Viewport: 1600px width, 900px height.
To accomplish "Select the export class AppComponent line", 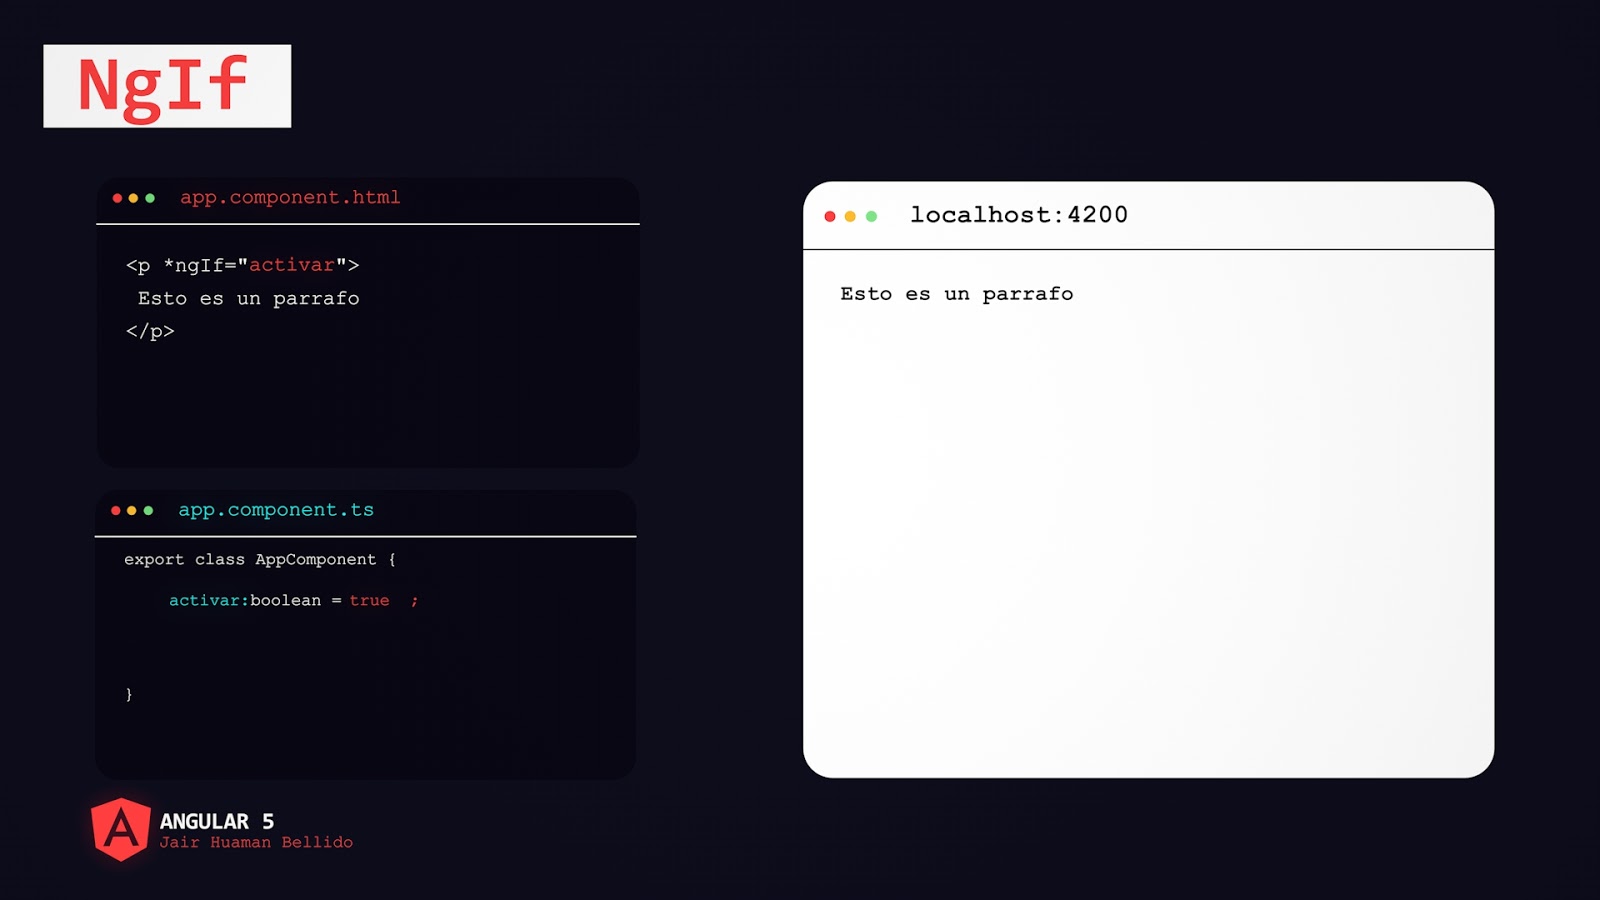I will 260,560.
